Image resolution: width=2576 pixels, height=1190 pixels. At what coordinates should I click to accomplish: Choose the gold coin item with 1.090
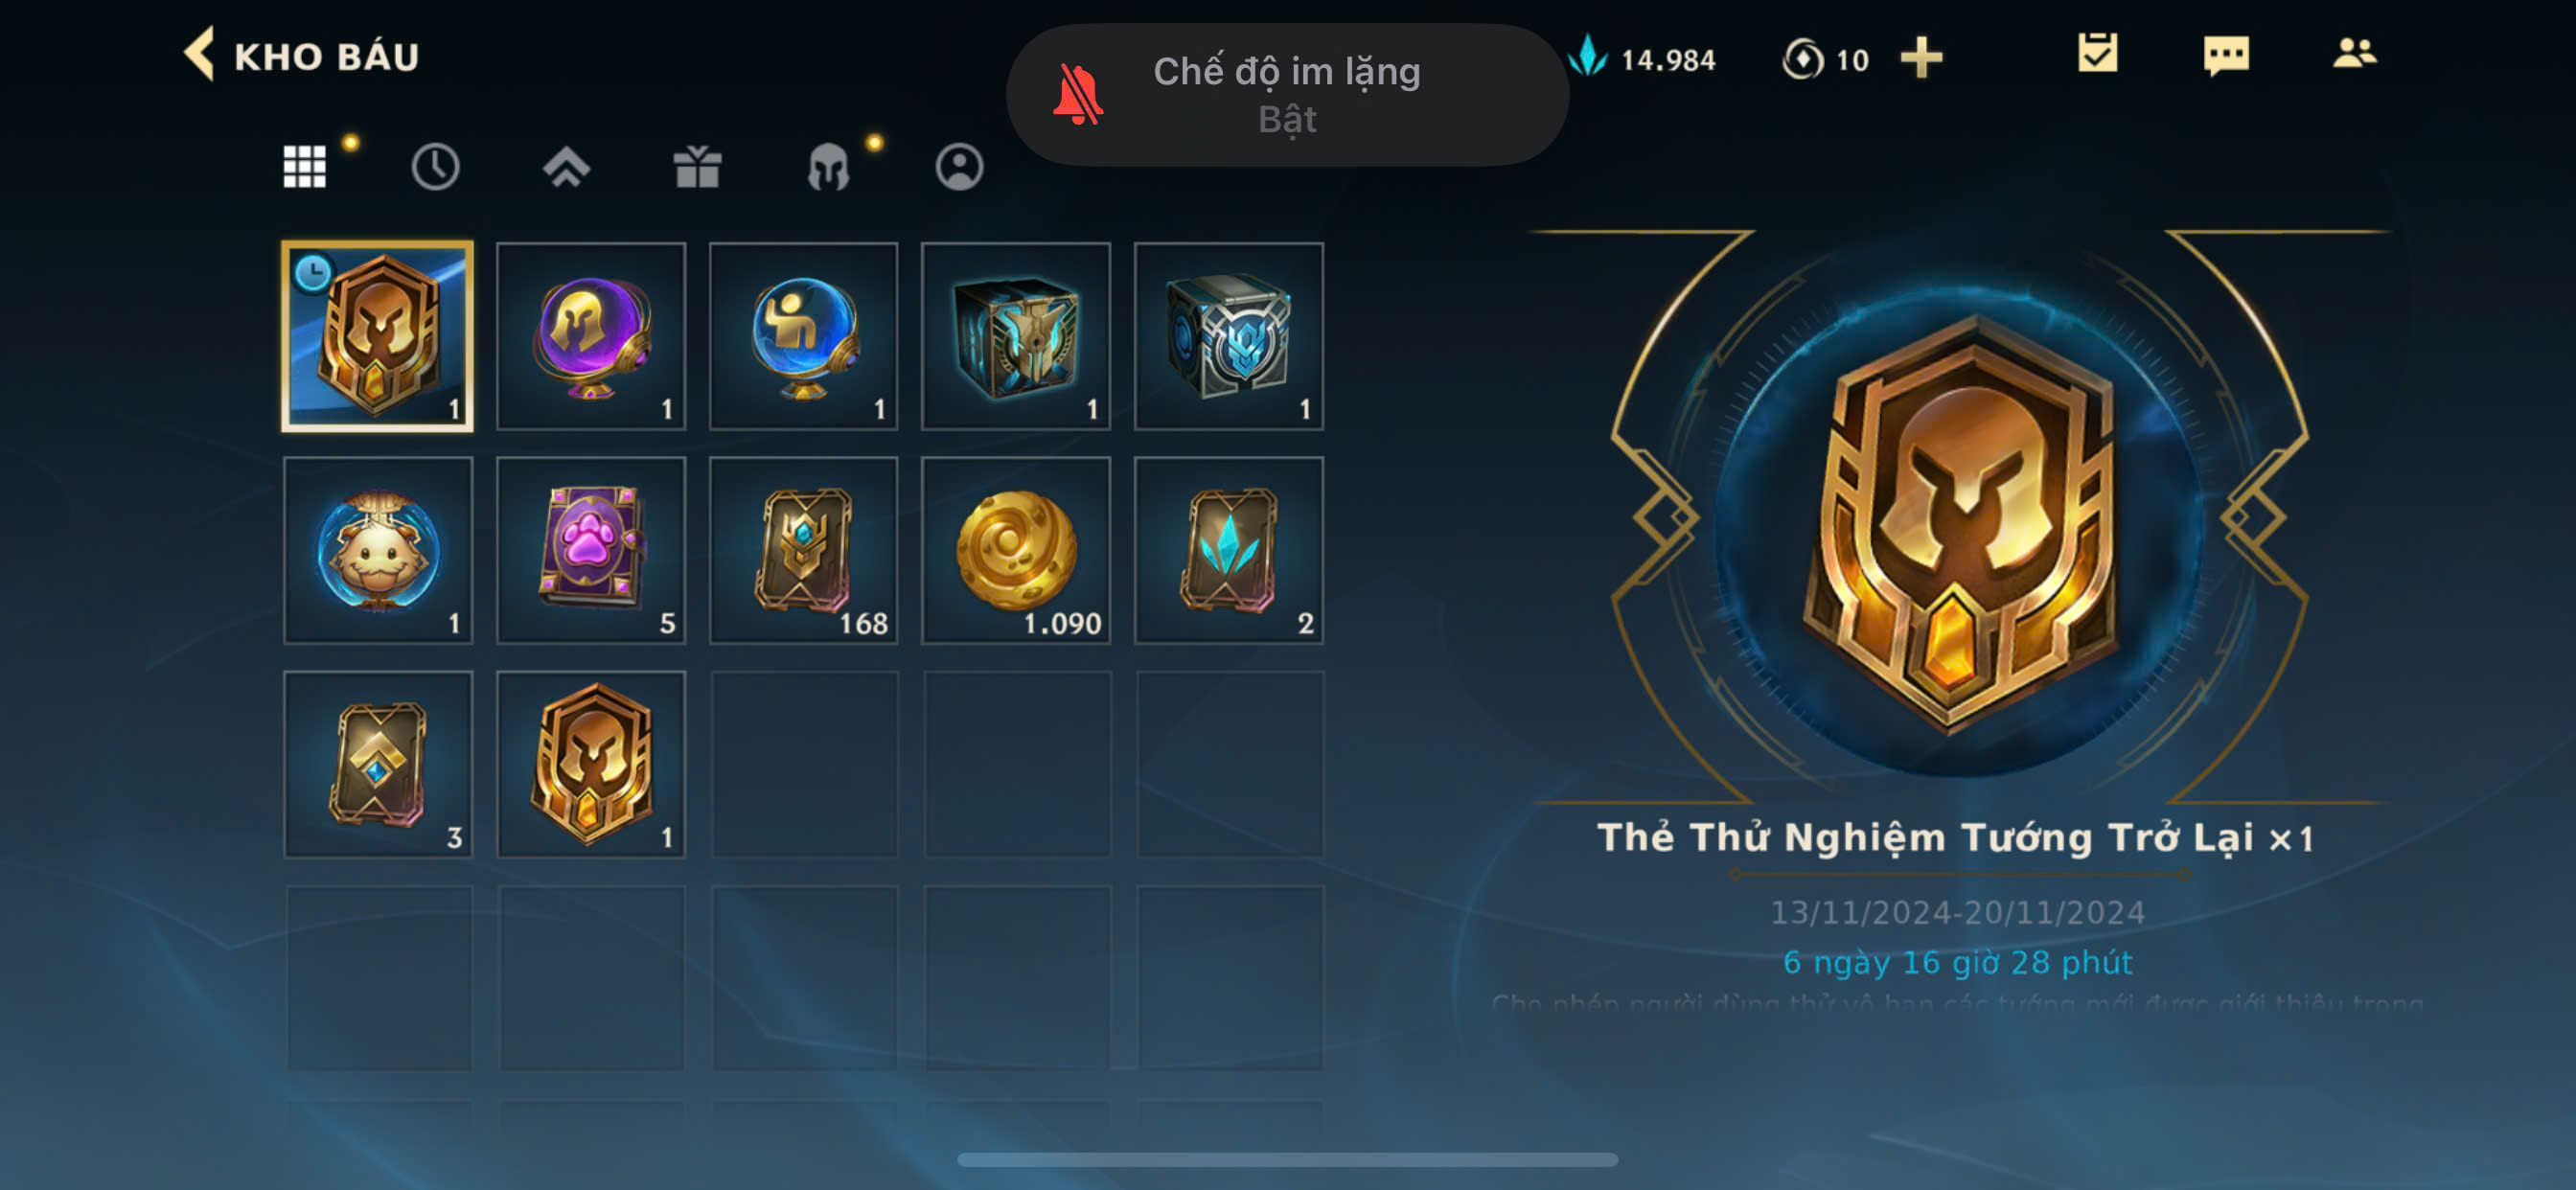1016,551
